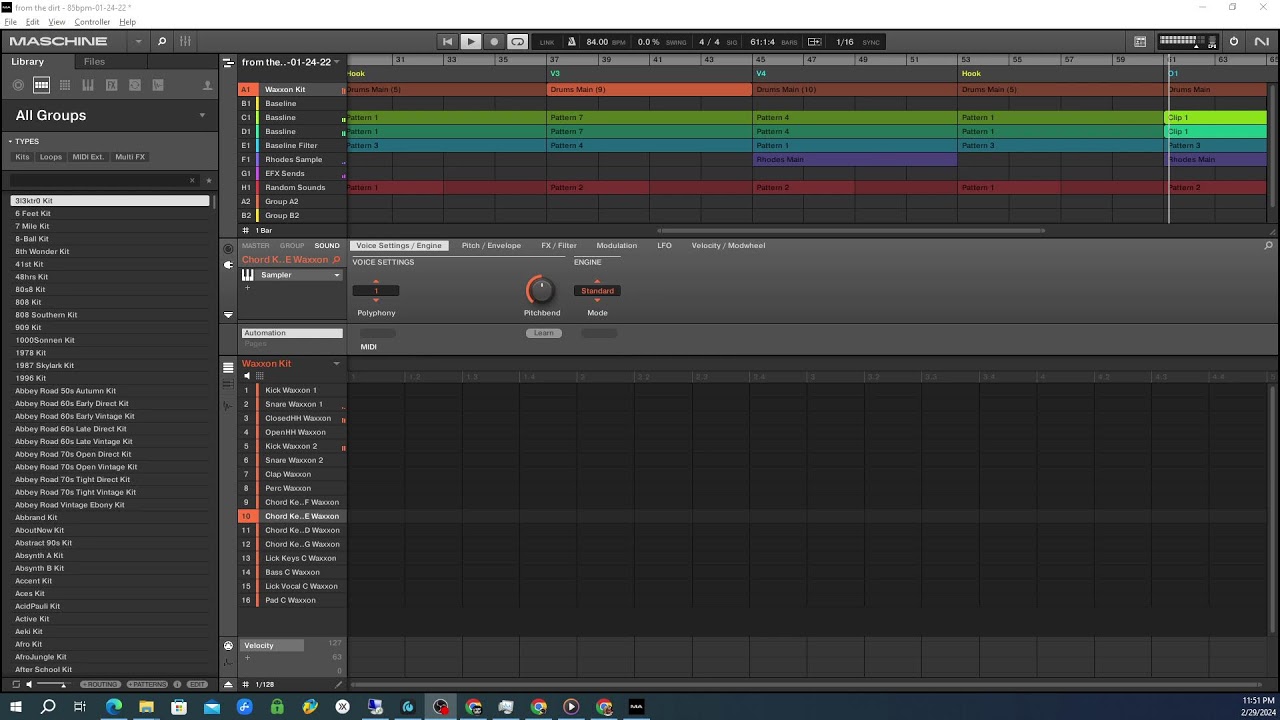The width and height of the screenshot is (1280, 720).
Task: Click the metronome icon in transport
Action: tap(572, 41)
